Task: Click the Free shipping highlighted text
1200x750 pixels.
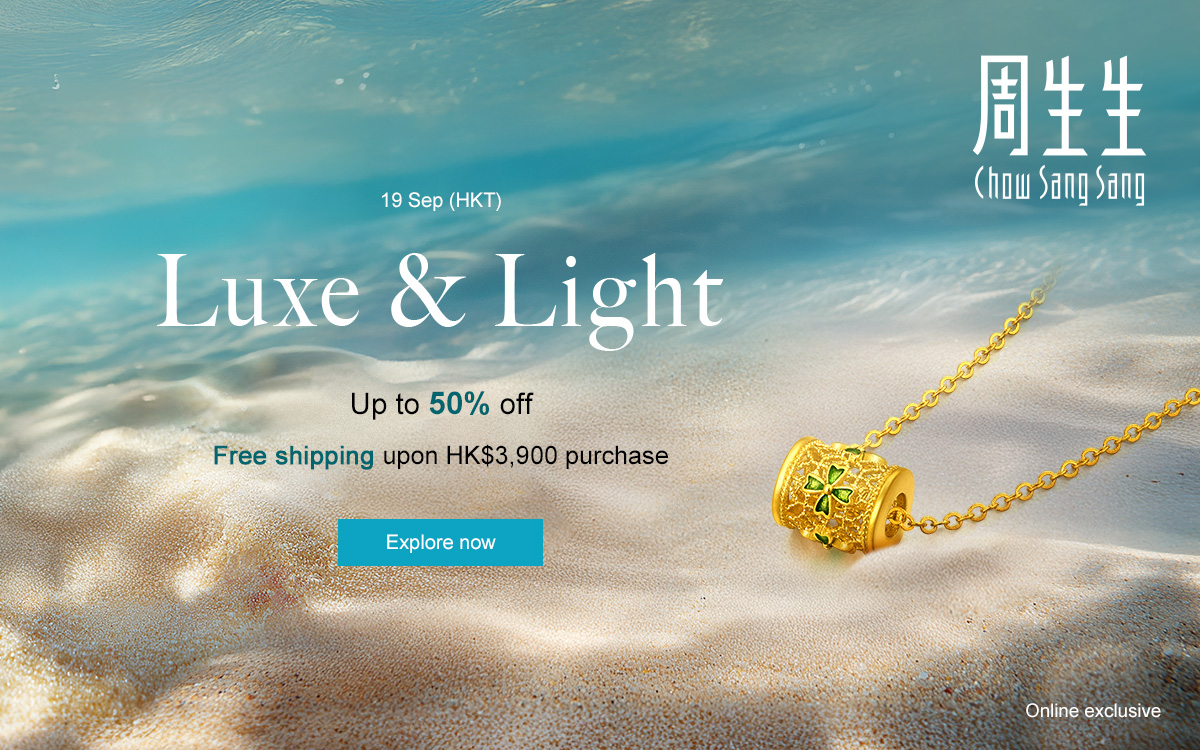Action: coord(294,456)
